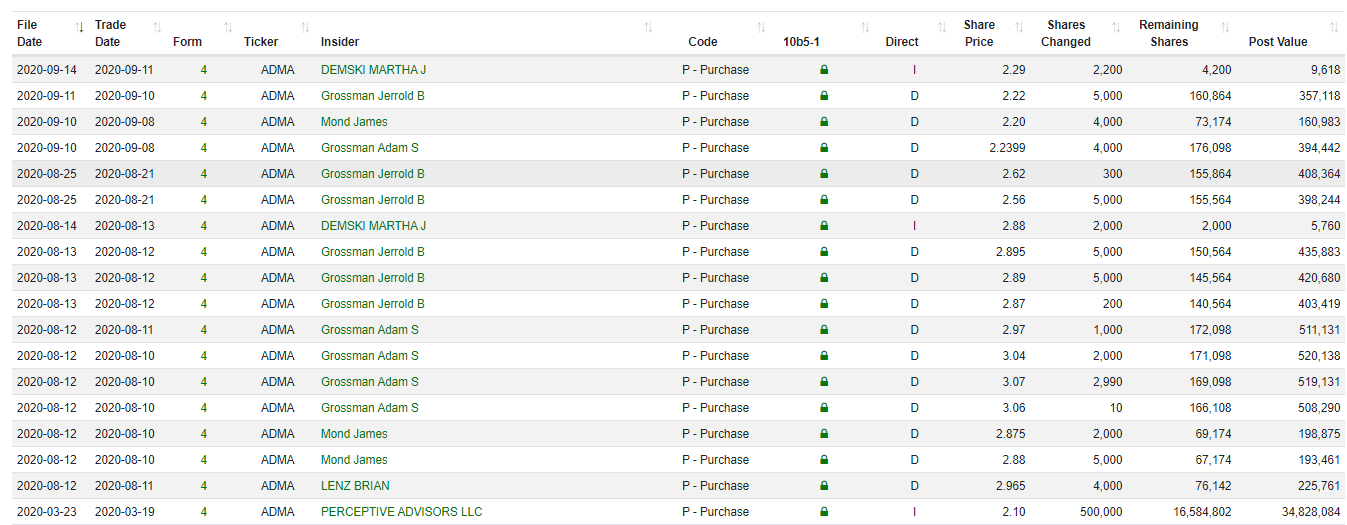Click sort arrows icon beside Ticker header

point(305,26)
